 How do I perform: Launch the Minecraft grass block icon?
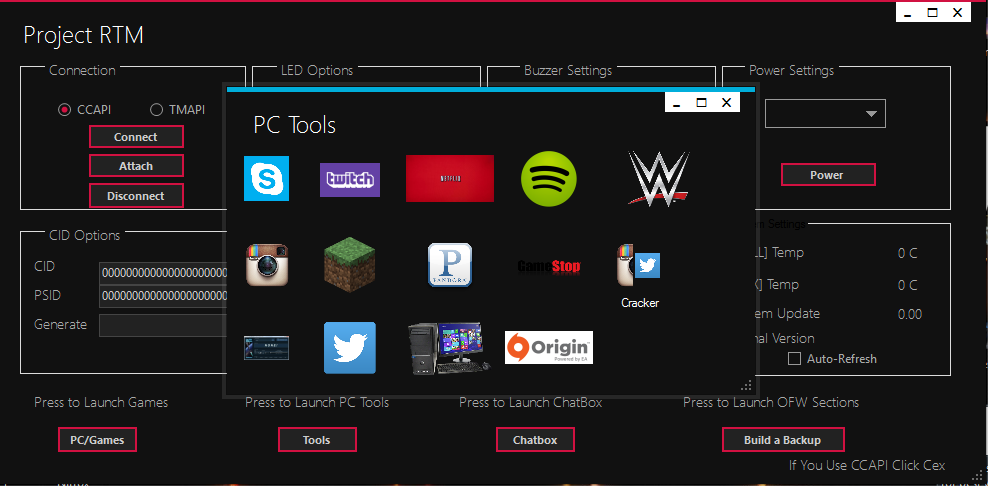point(350,265)
